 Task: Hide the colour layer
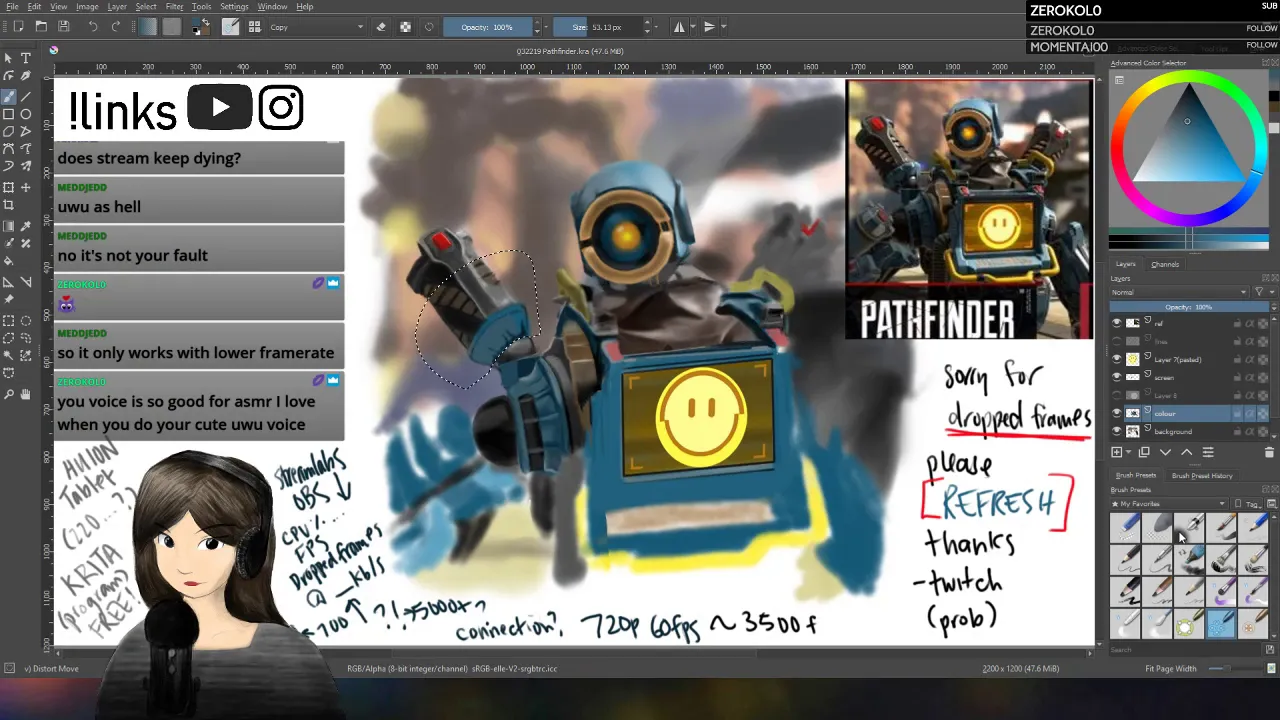point(1116,413)
